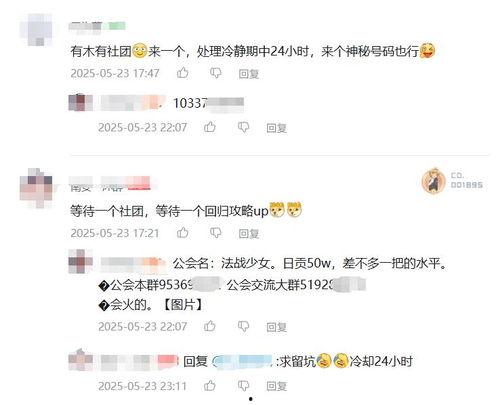Open the 【图片】 image link
The width and height of the screenshot is (500, 405).
point(182,304)
